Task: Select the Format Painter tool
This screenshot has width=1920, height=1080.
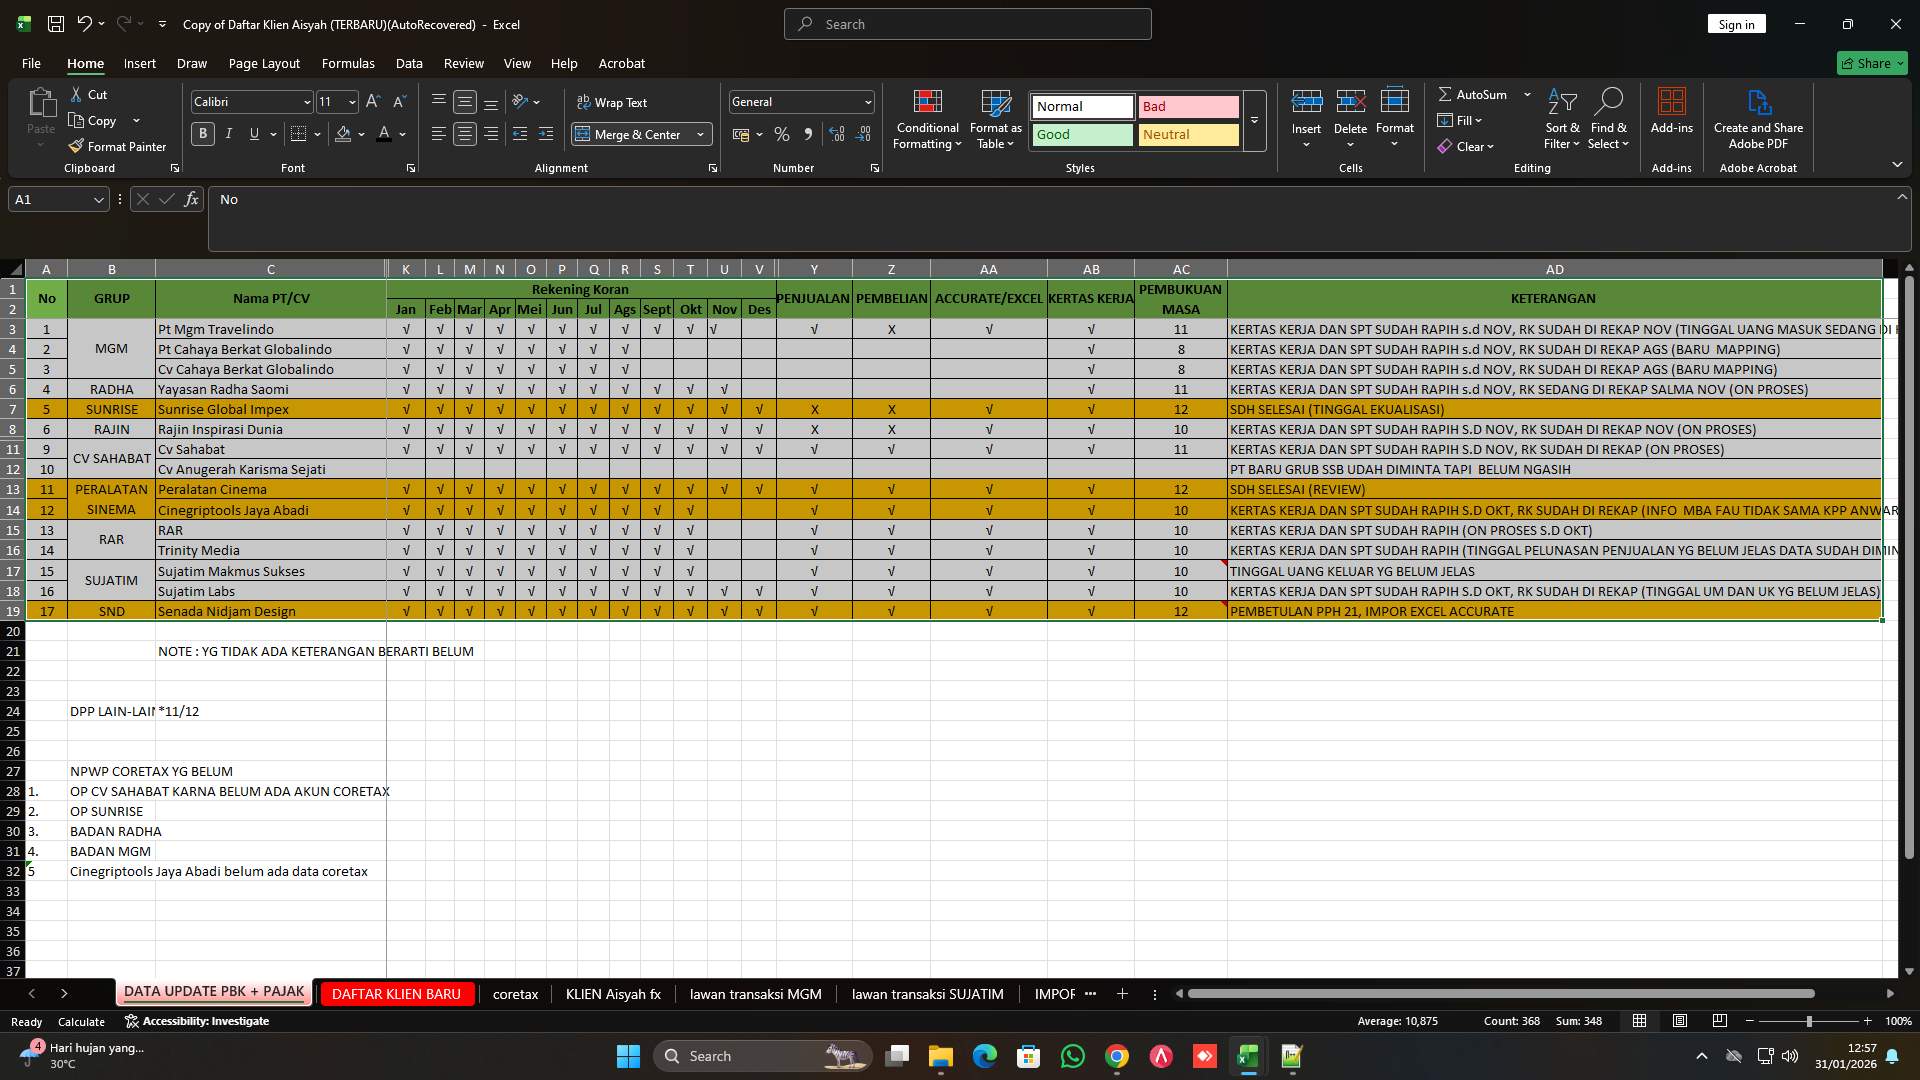Action: (x=117, y=146)
